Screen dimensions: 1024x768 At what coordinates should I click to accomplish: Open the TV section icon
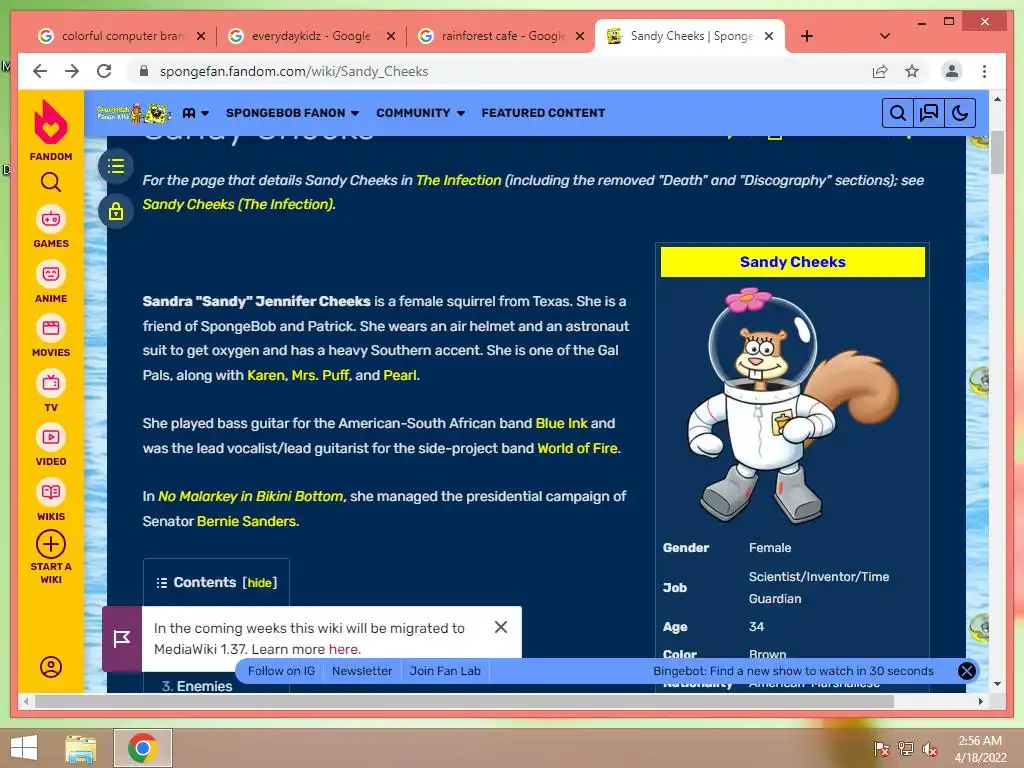(51, 383)
